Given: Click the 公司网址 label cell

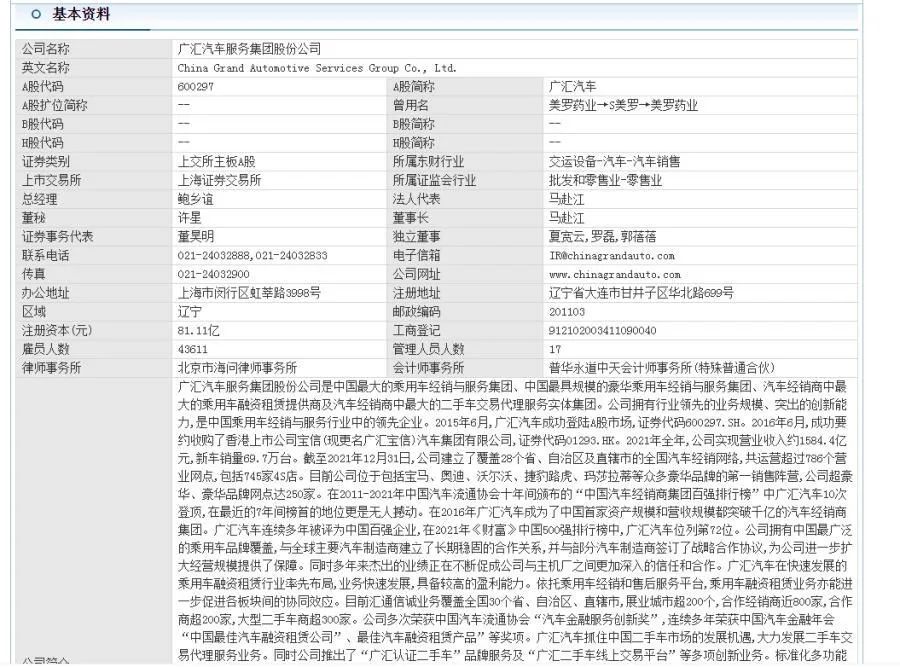Looking at the screenshot, I should click(x=464, y=274).
